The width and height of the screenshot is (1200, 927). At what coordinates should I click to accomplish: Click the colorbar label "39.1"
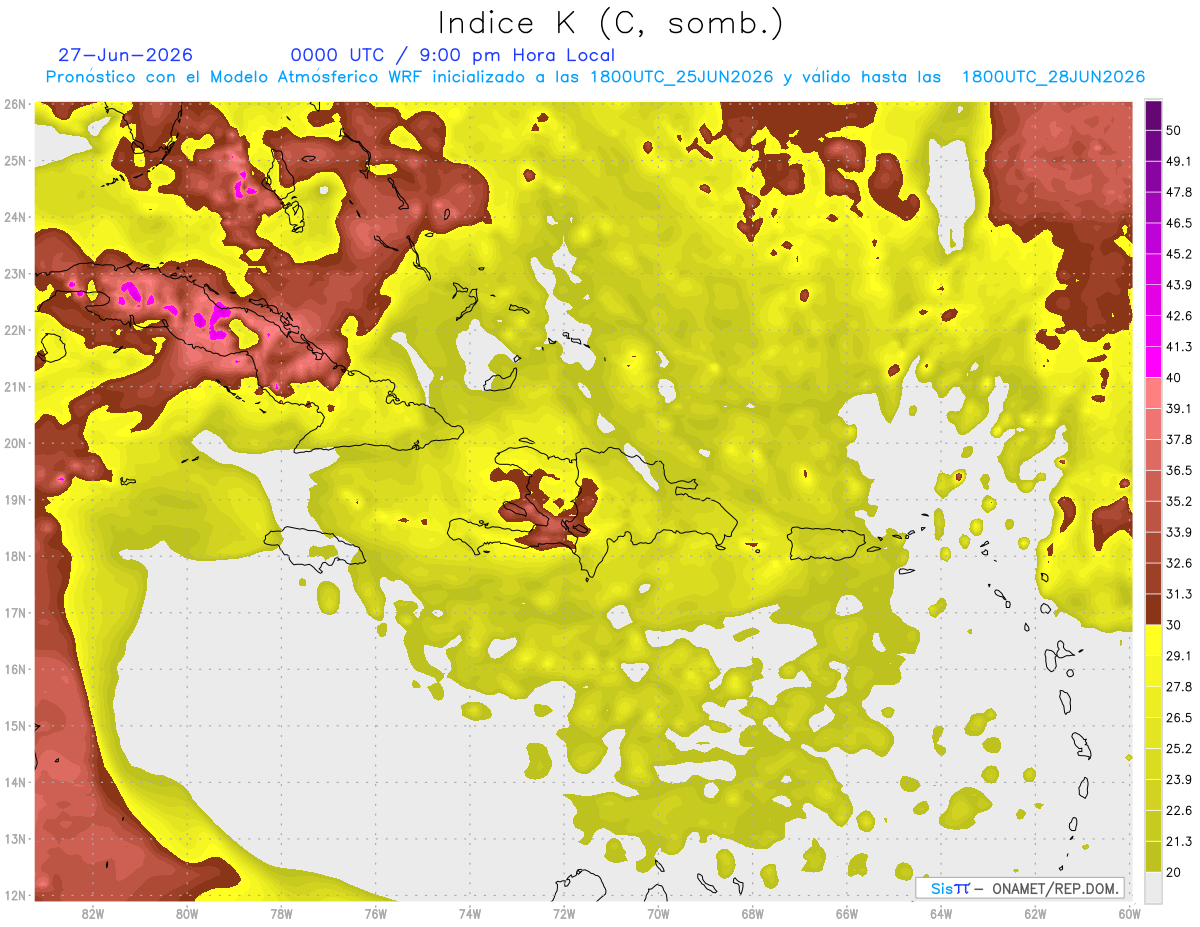point(1179,408)
